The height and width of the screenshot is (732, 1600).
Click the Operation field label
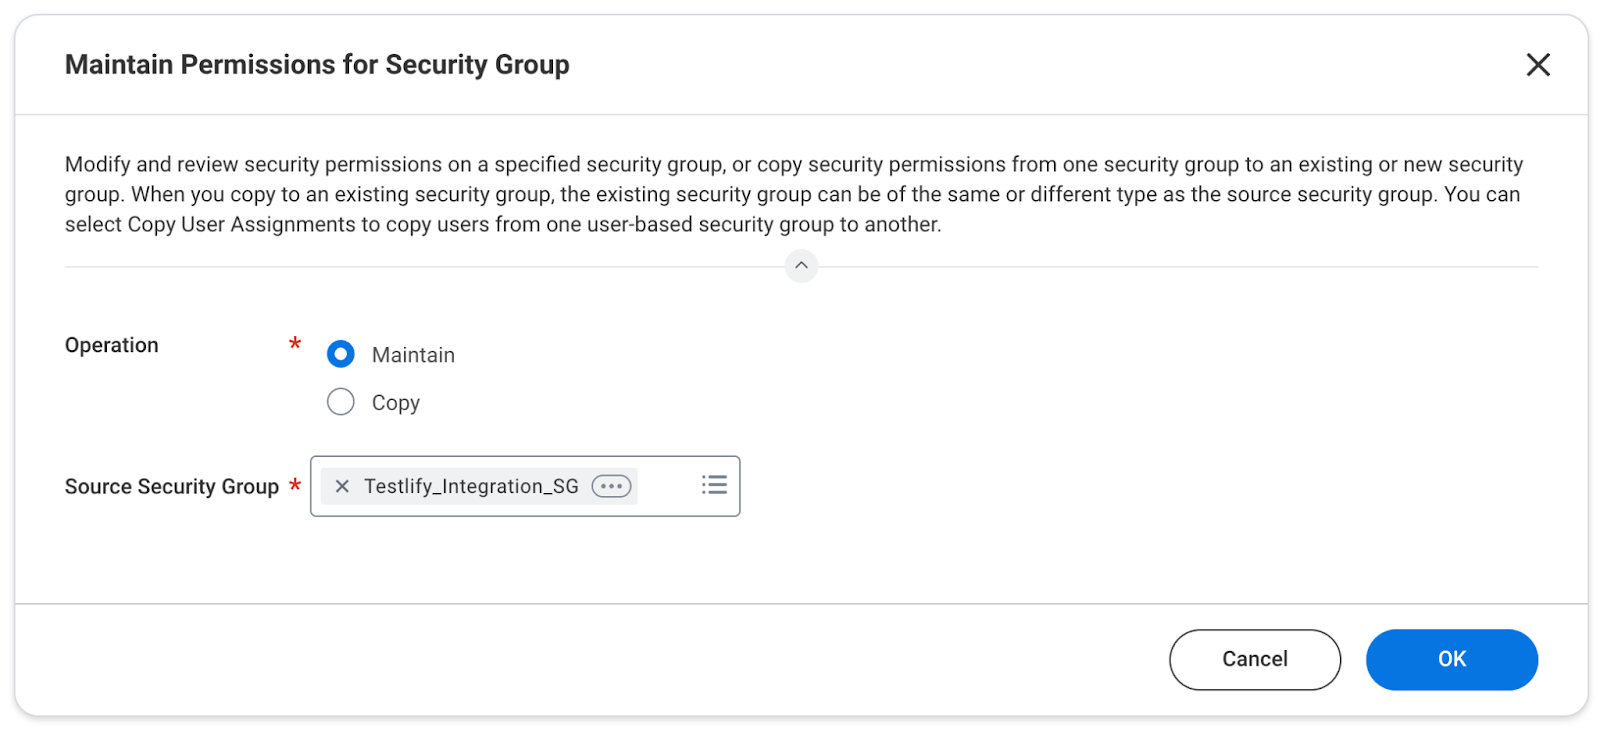point(112,345)
